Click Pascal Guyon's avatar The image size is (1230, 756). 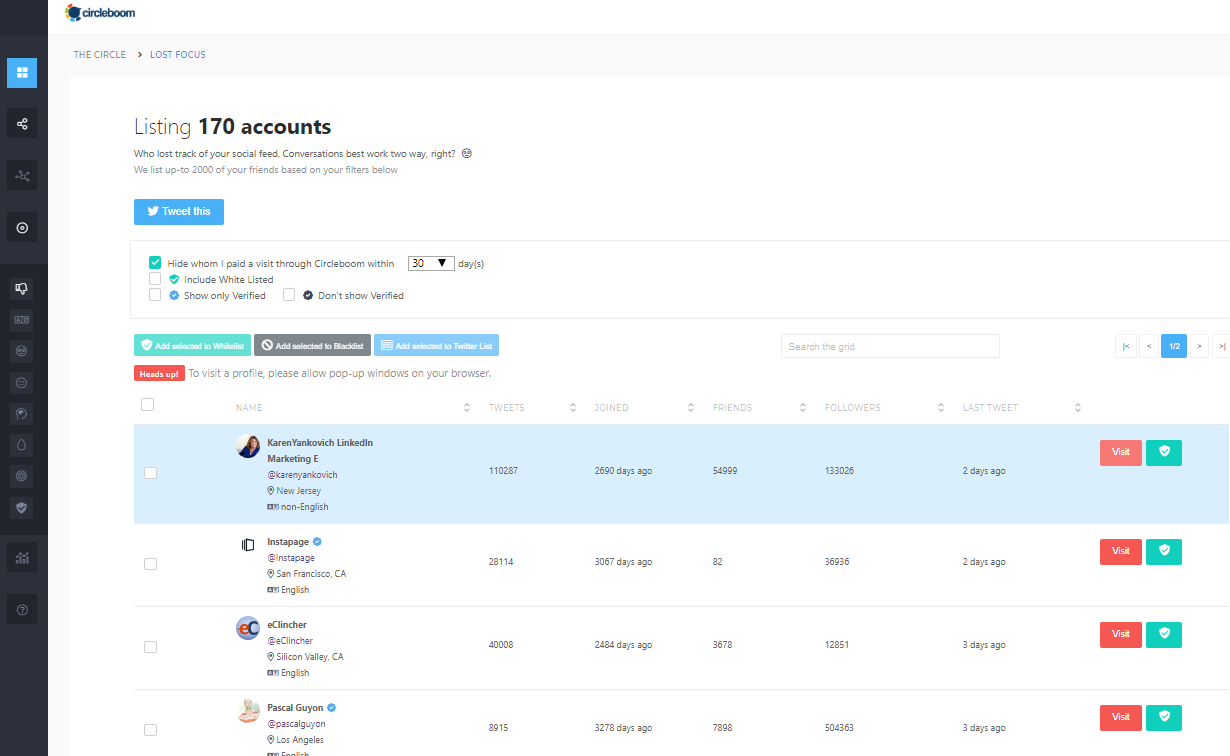coord(248,711)
